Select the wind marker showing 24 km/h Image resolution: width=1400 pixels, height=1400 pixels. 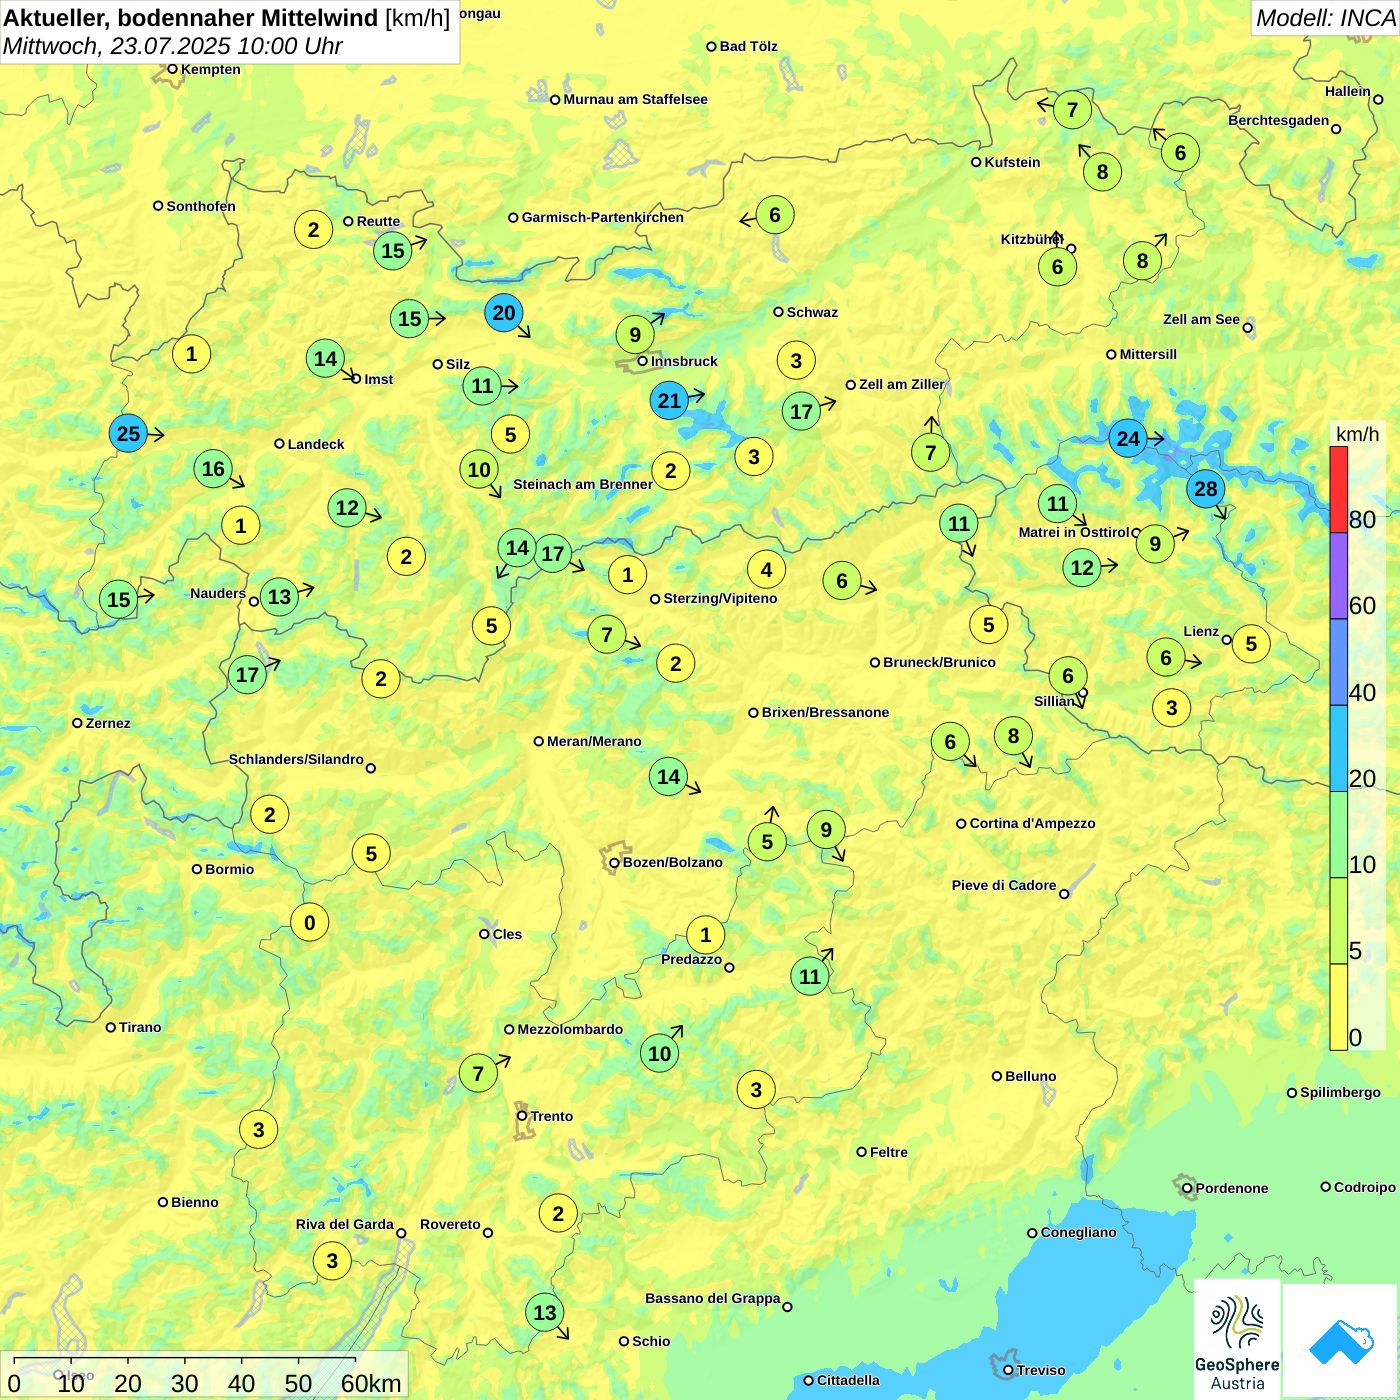click(1127, 439)
